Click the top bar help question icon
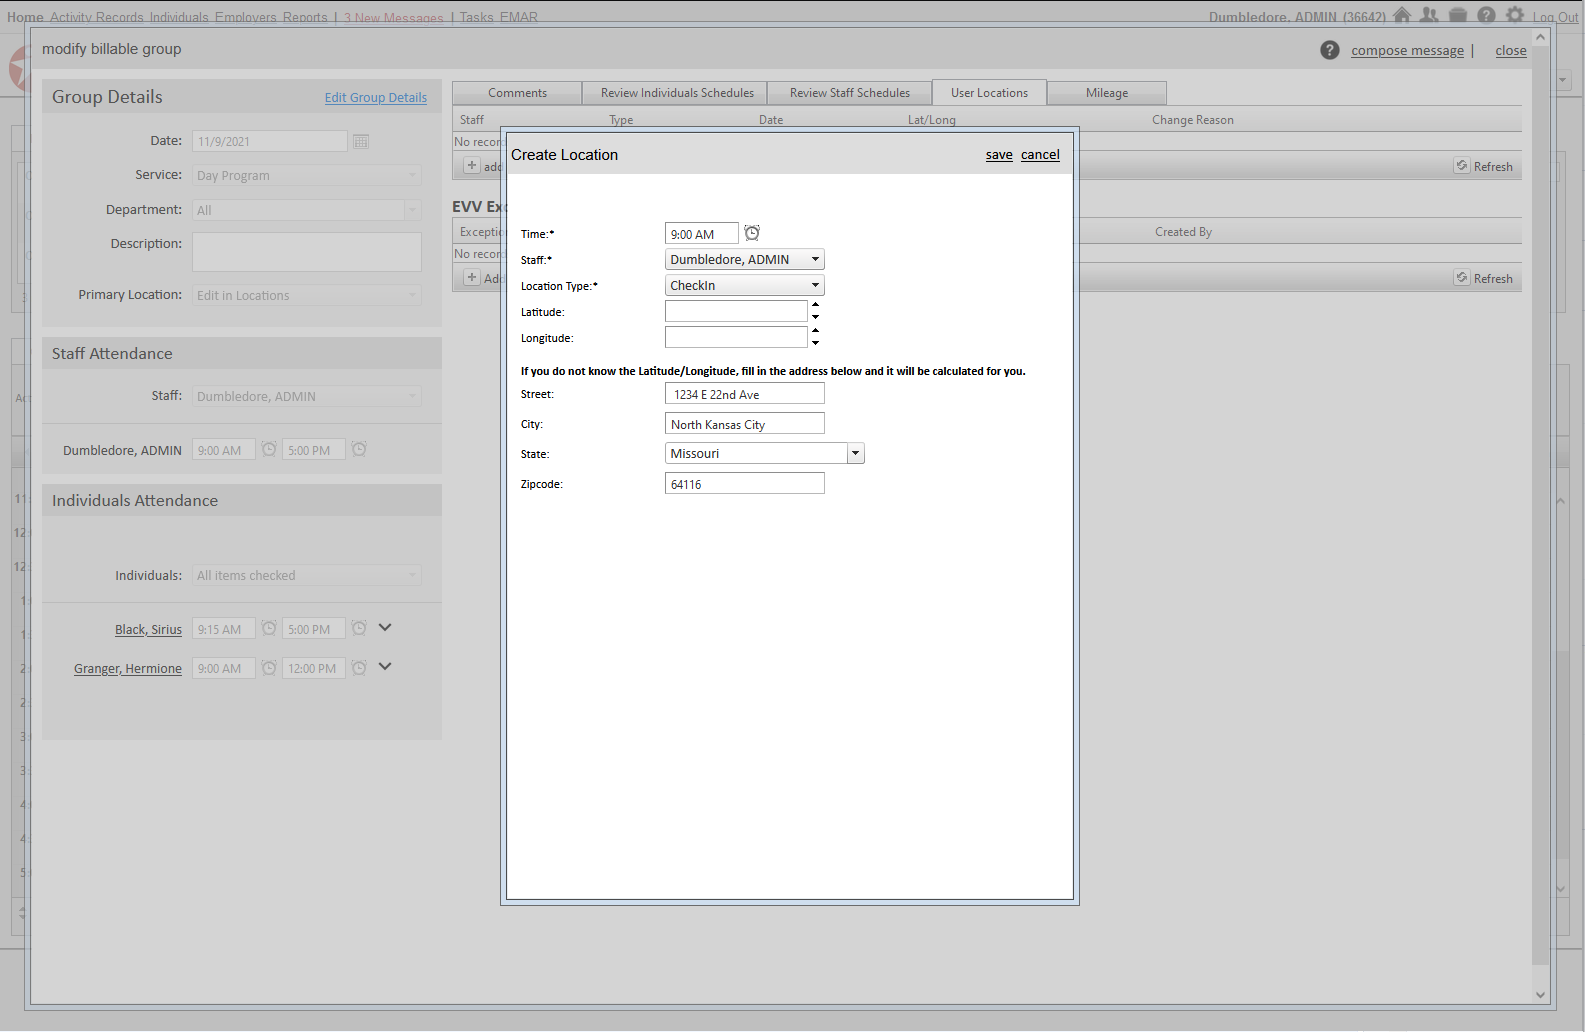 point(1486,15)
